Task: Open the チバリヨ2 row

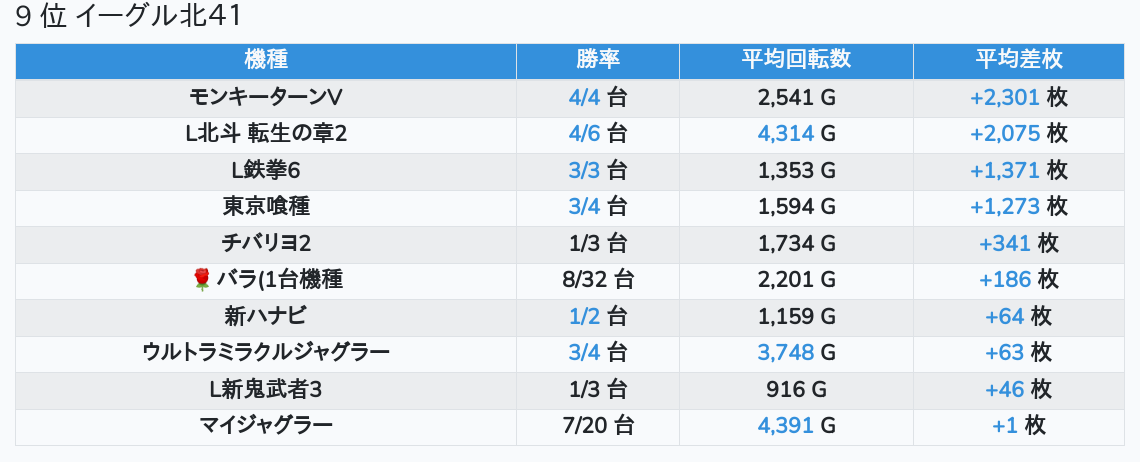Action: [266, 243]
